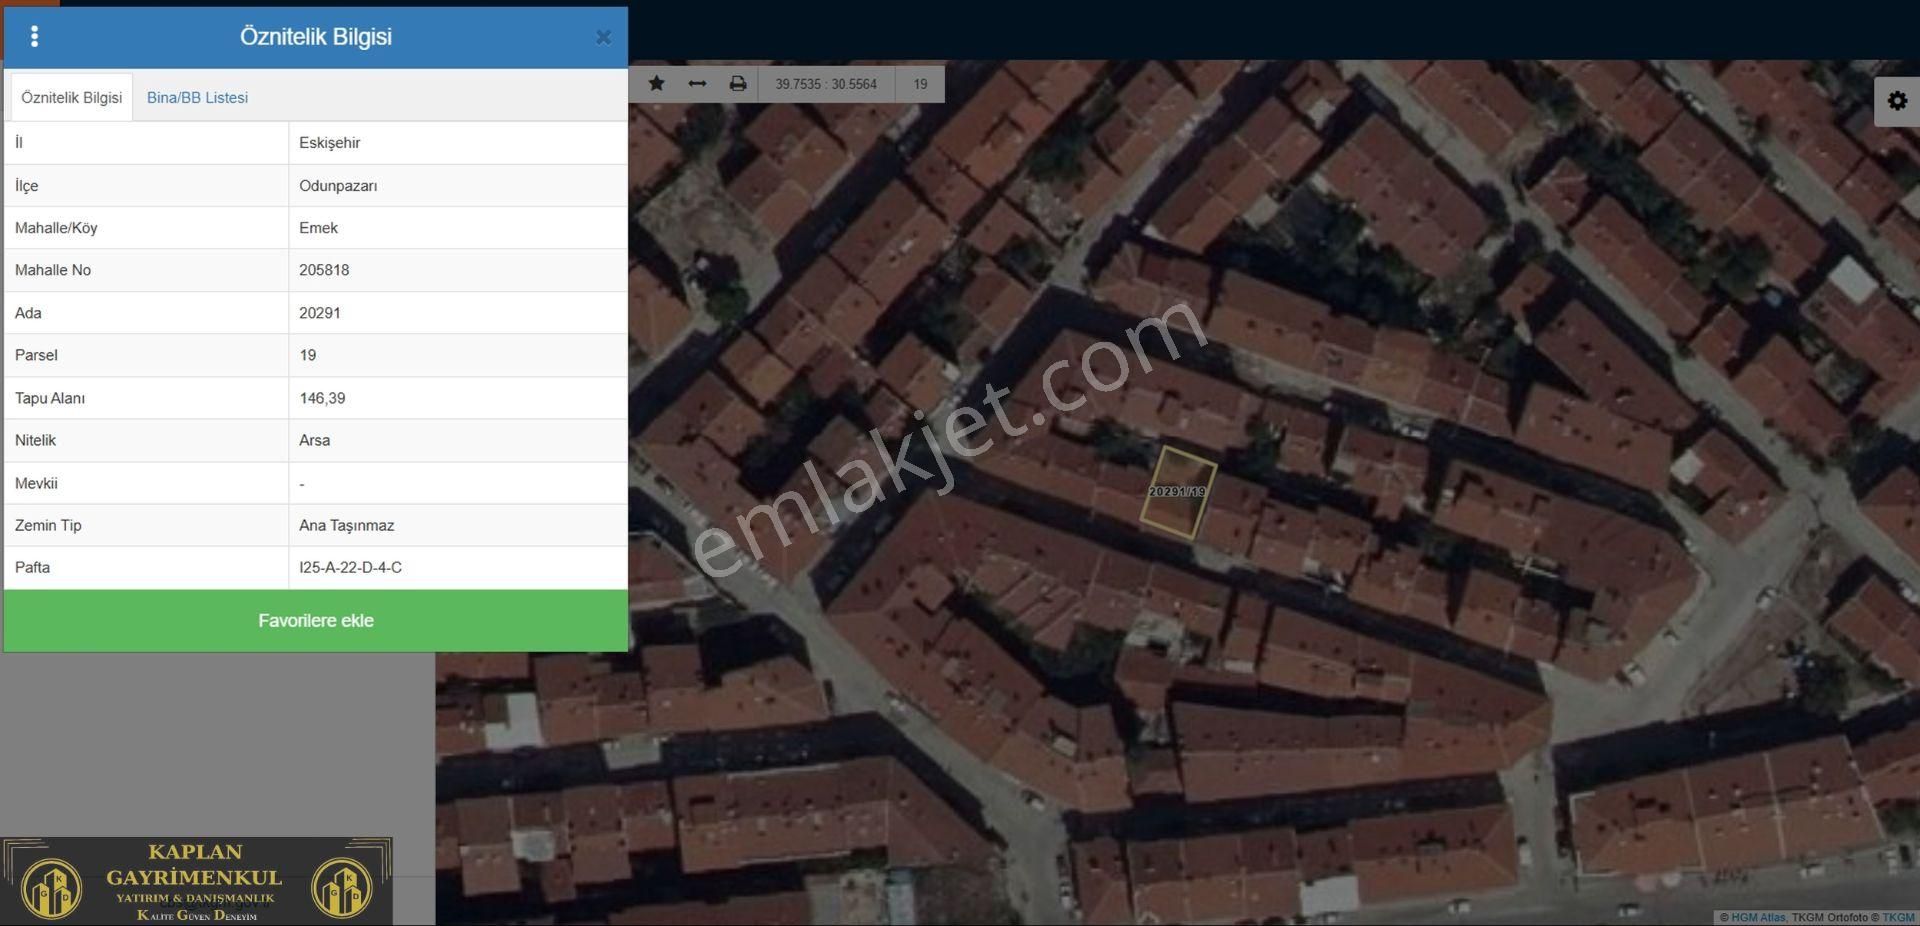Screen dimensions: 1920x926
Task: Click the zoom level 19 indicator
Action: (x=920, y=84)
